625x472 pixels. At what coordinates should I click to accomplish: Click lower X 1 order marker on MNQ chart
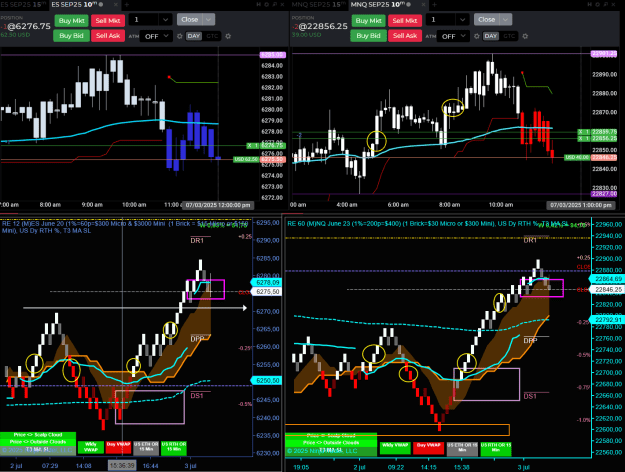click(x=584, y=138)
